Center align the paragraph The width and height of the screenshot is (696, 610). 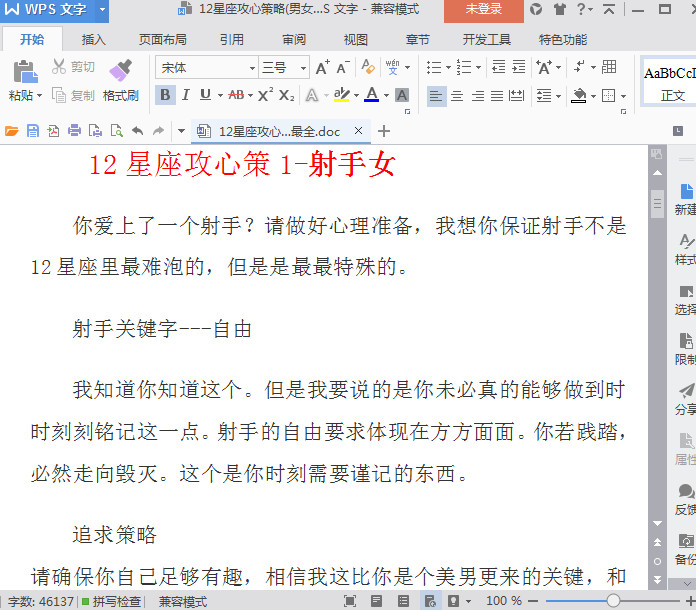[457, 95]
